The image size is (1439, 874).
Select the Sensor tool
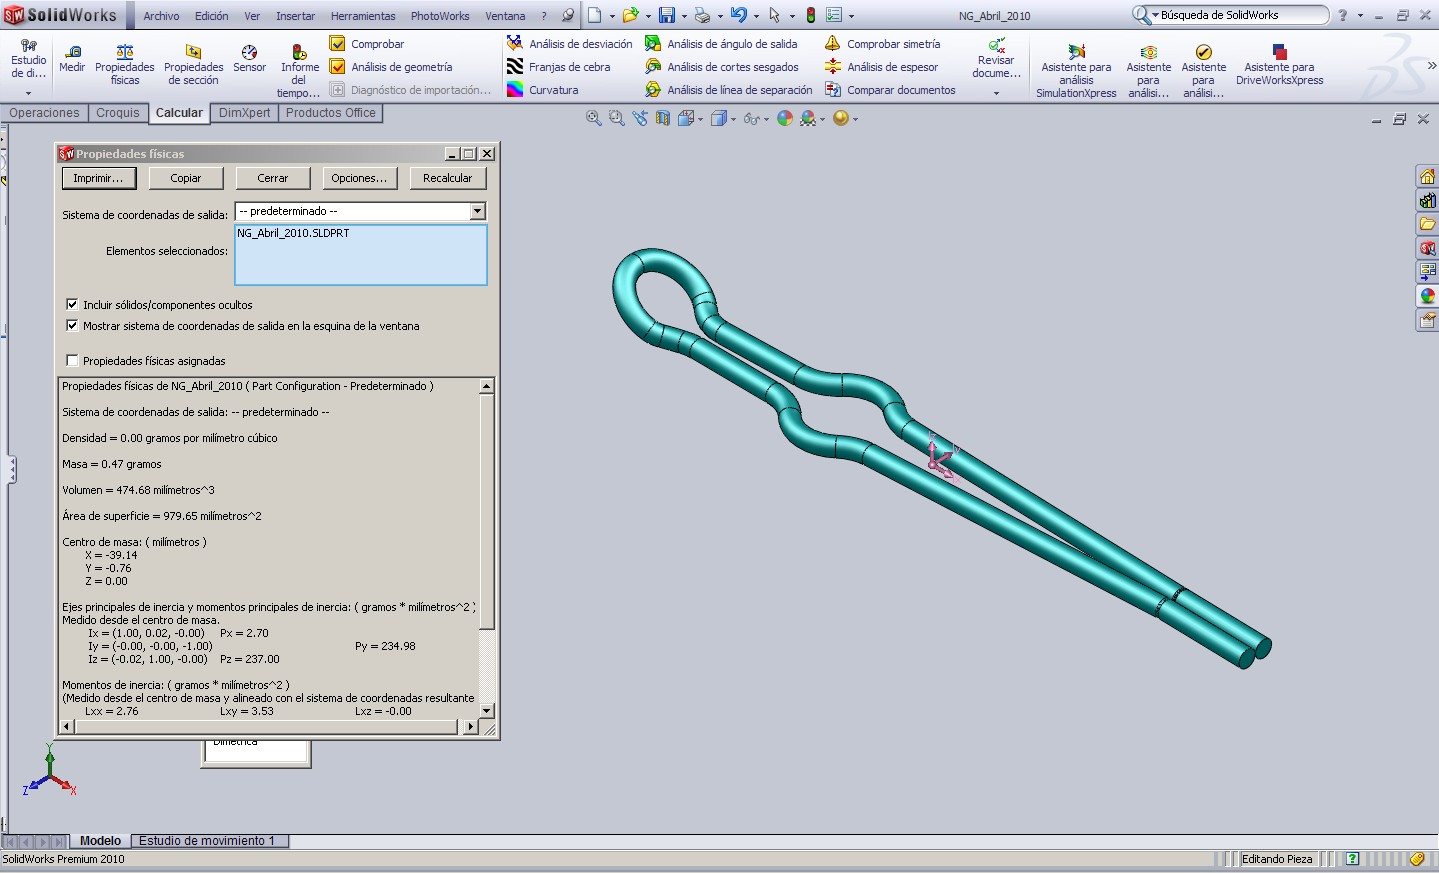(x=249, y=58)
